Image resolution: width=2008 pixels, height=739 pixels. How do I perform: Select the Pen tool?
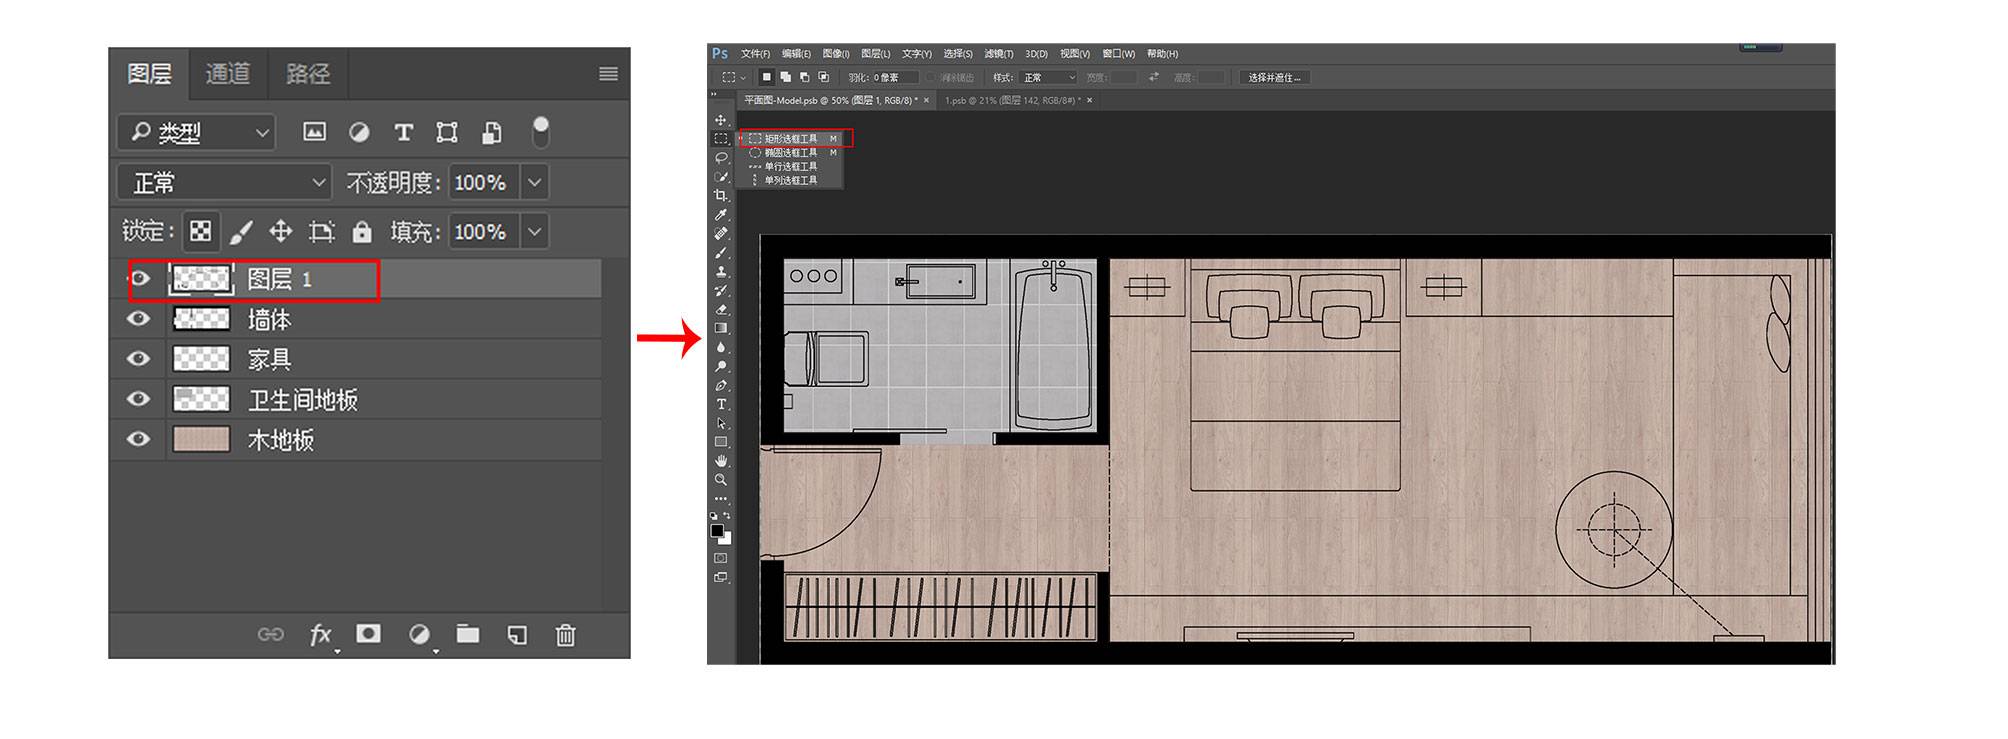click(720, 385)
